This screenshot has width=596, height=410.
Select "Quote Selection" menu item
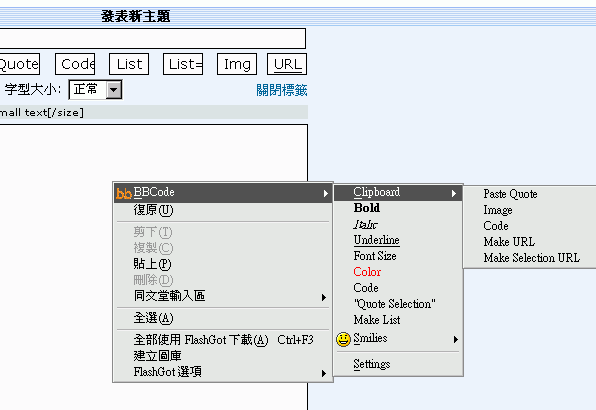pos(398,304)
